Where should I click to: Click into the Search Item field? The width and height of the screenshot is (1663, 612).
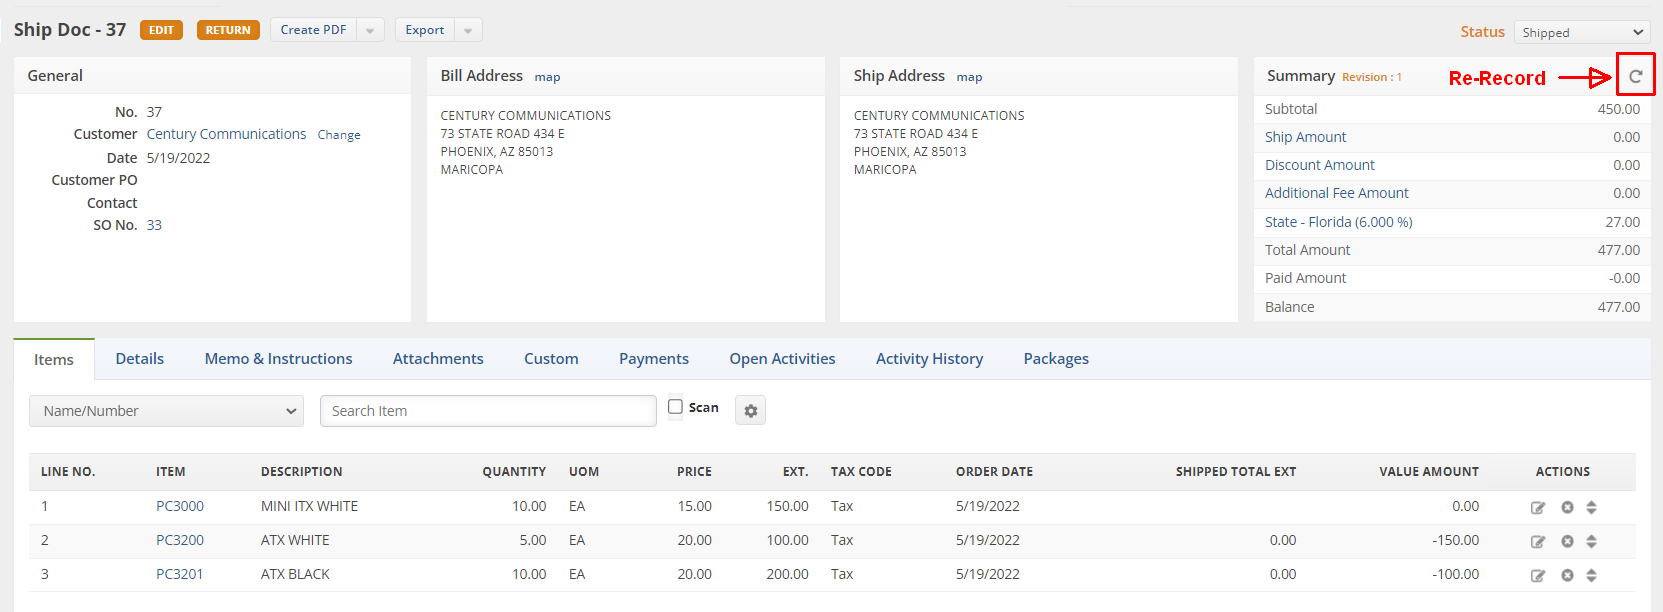coord(488,411)
